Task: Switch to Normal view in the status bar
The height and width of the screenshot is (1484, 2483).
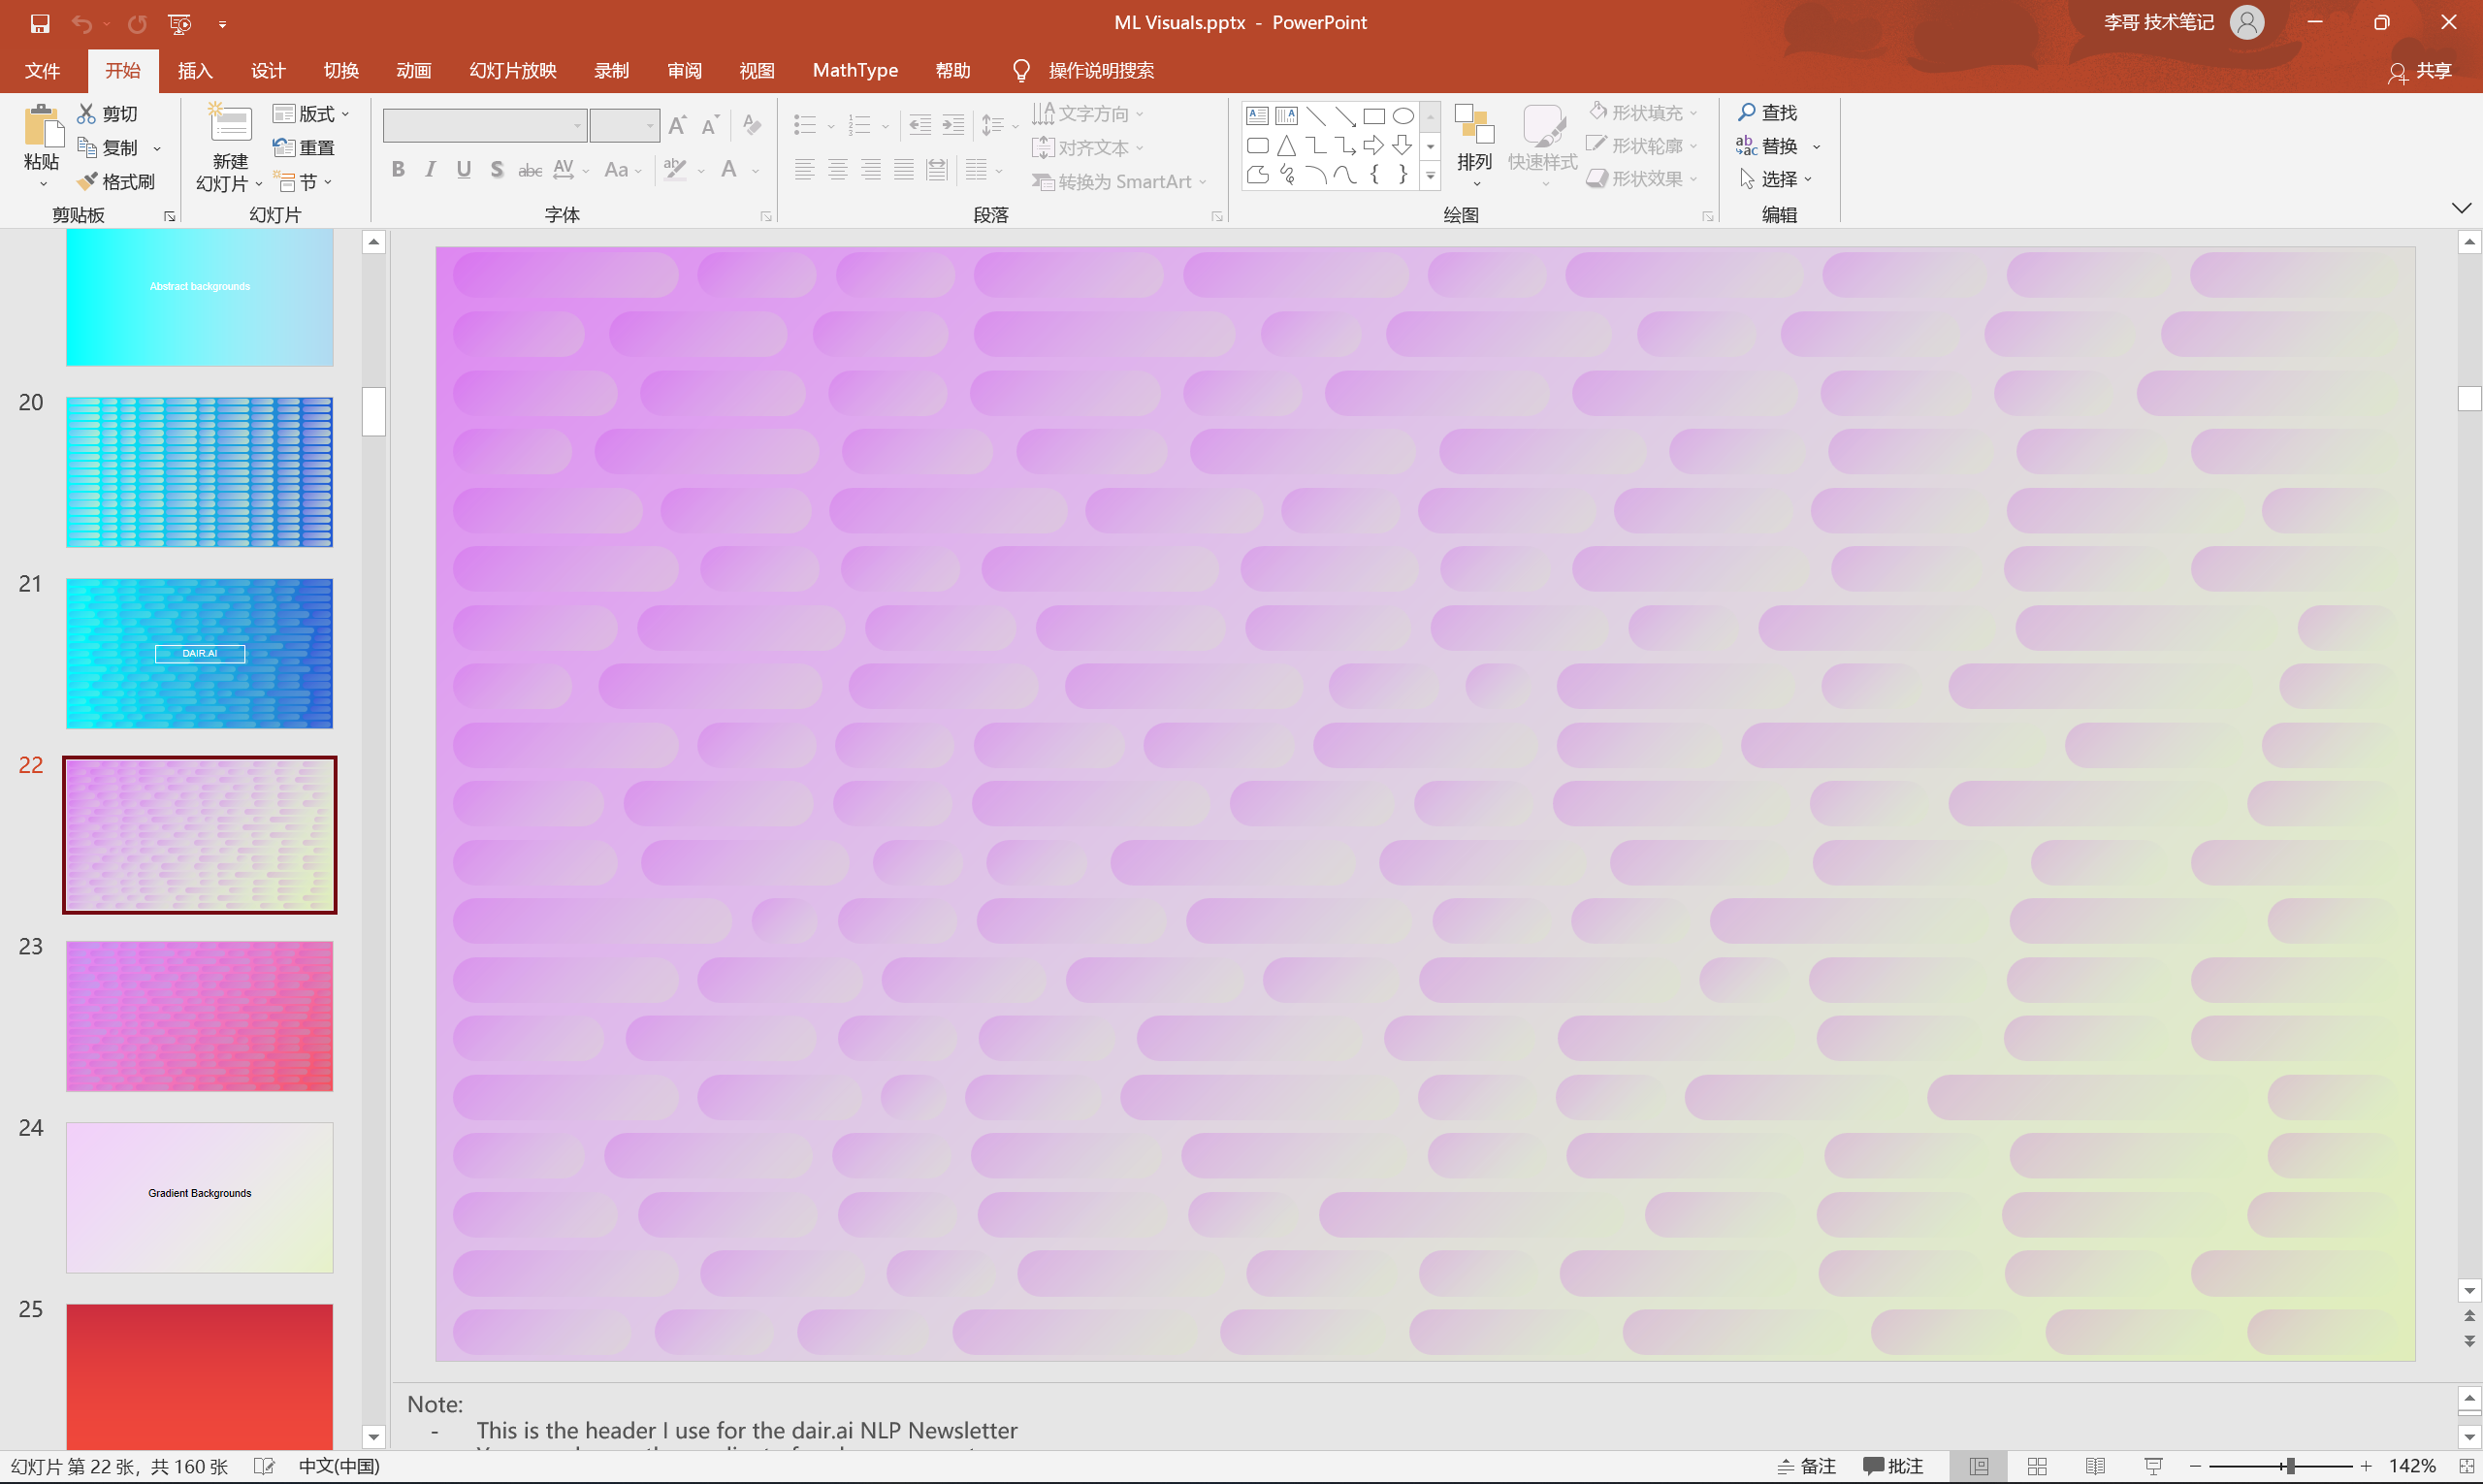Action: 1979,1466
